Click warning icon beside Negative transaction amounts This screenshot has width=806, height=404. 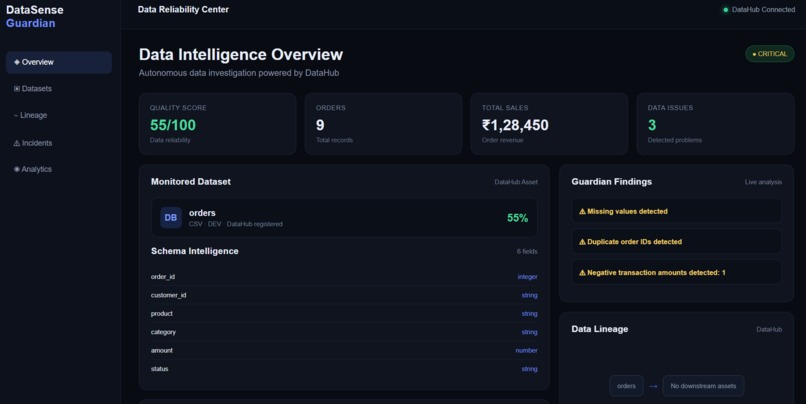(582, 272)
